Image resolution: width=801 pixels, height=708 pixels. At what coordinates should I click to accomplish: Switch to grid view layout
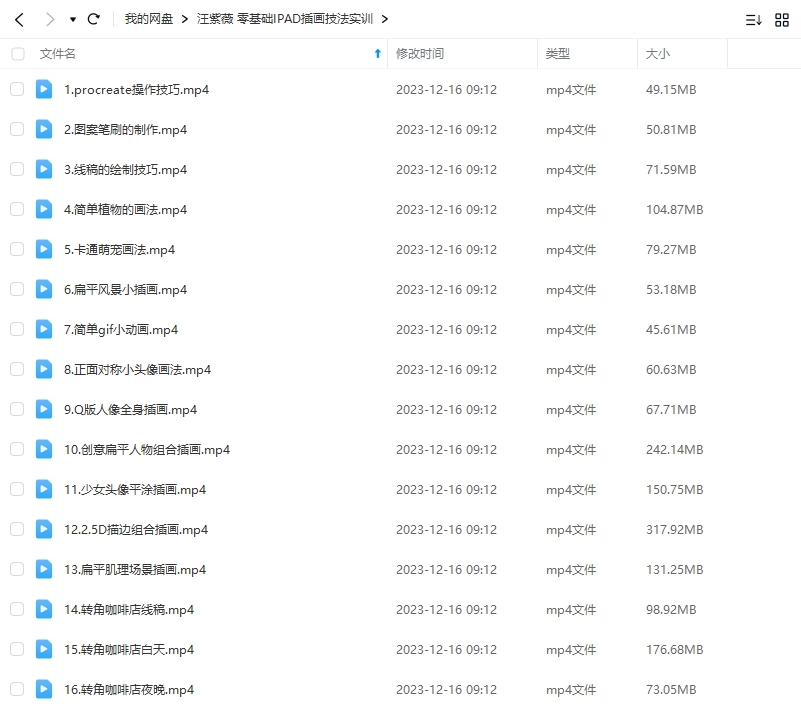[x=782, y=19]
